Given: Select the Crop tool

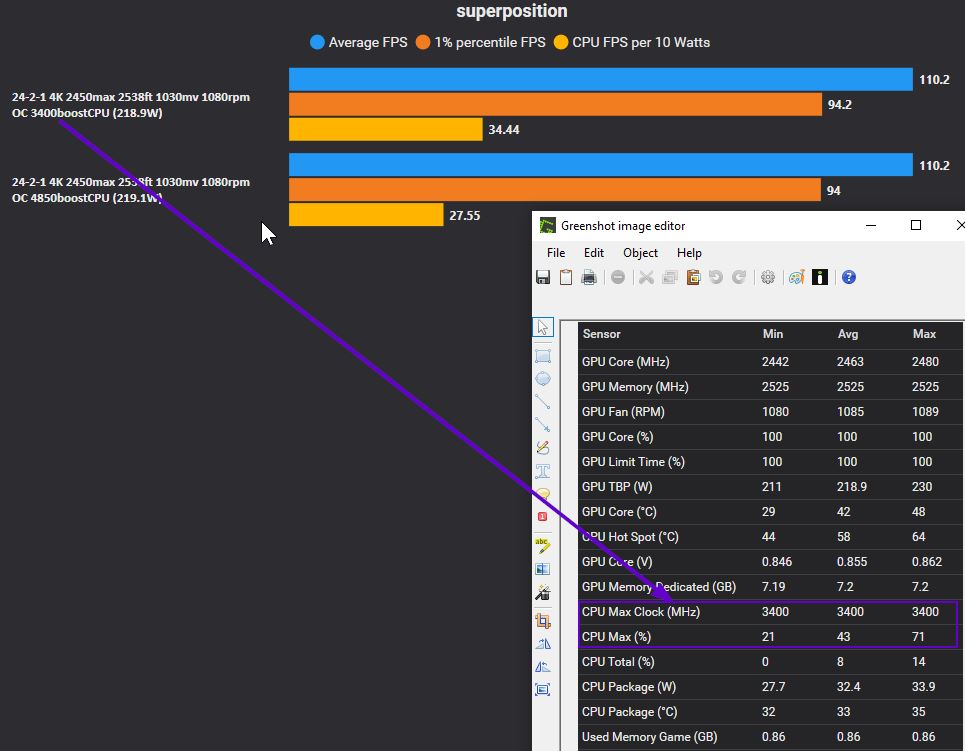Looking at the screenshot, I should (543, 620).
